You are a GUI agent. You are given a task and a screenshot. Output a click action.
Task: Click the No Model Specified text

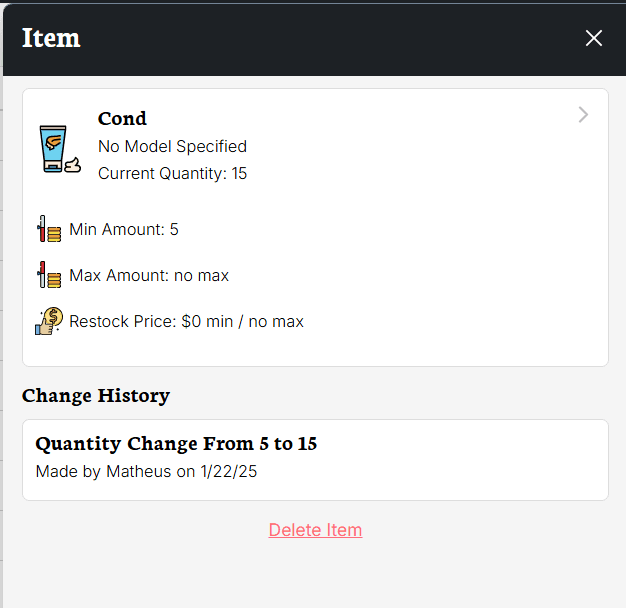click(x=172, y=146)
